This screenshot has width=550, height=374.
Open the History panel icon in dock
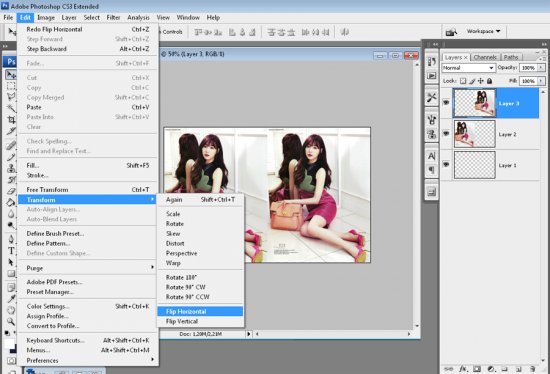432,61
